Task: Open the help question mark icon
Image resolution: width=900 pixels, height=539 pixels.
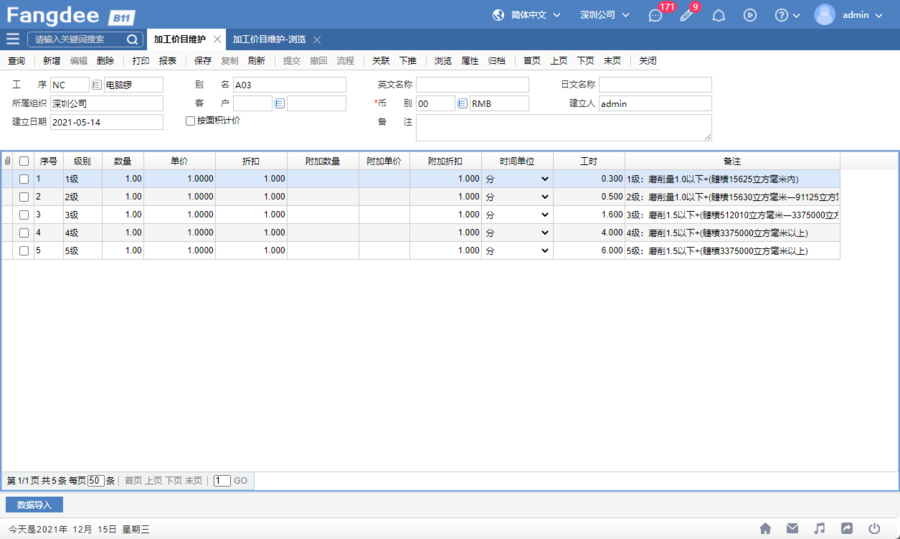Action: point(781,15)
